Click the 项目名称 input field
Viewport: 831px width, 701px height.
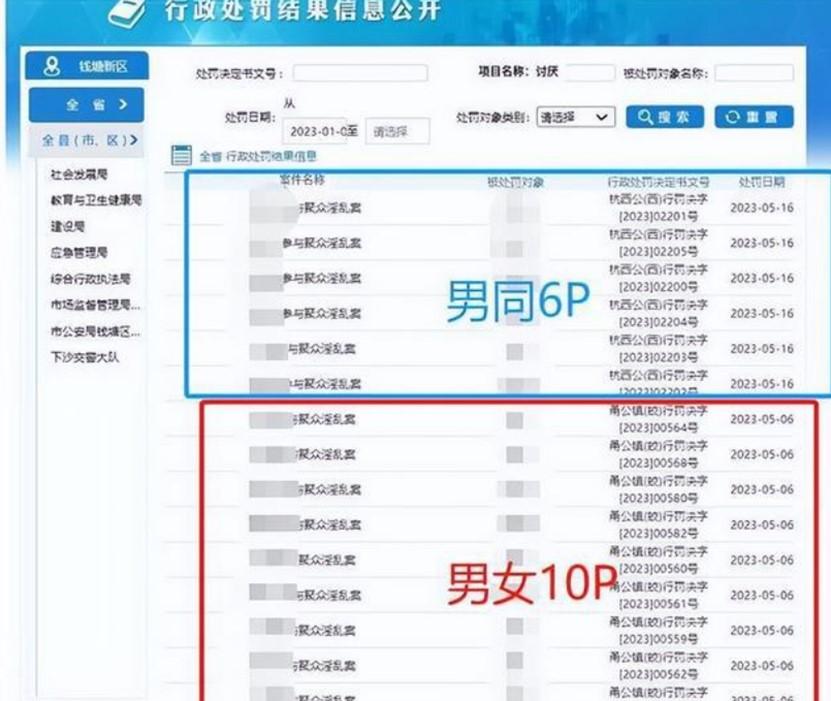point(590,72)
